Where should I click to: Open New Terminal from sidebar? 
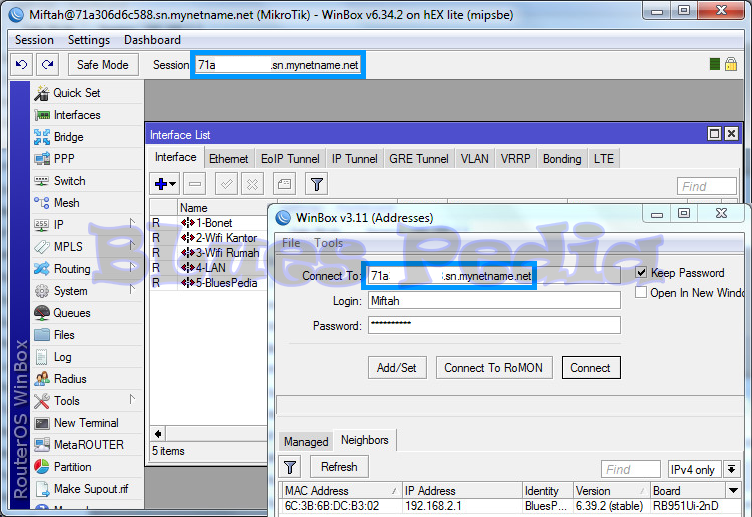(87, 423)
